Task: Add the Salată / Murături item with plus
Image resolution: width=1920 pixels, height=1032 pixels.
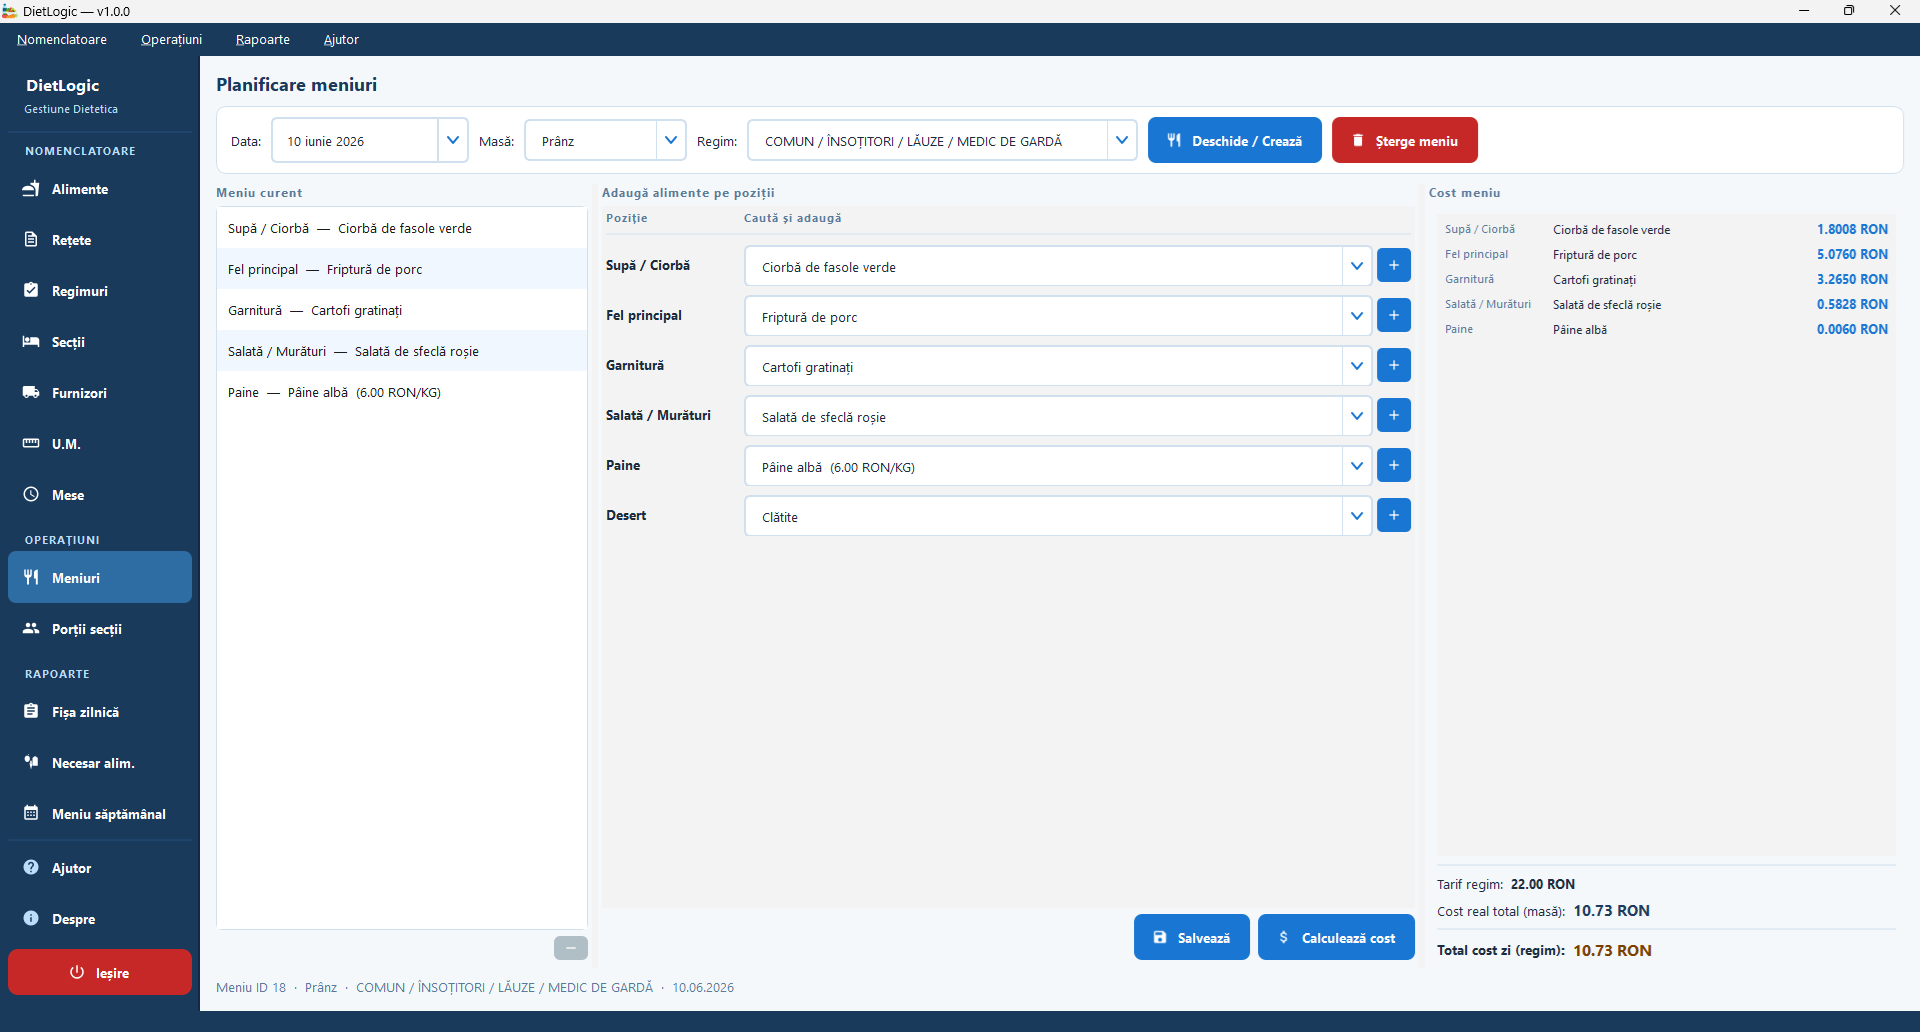Action: point(1394,415)
